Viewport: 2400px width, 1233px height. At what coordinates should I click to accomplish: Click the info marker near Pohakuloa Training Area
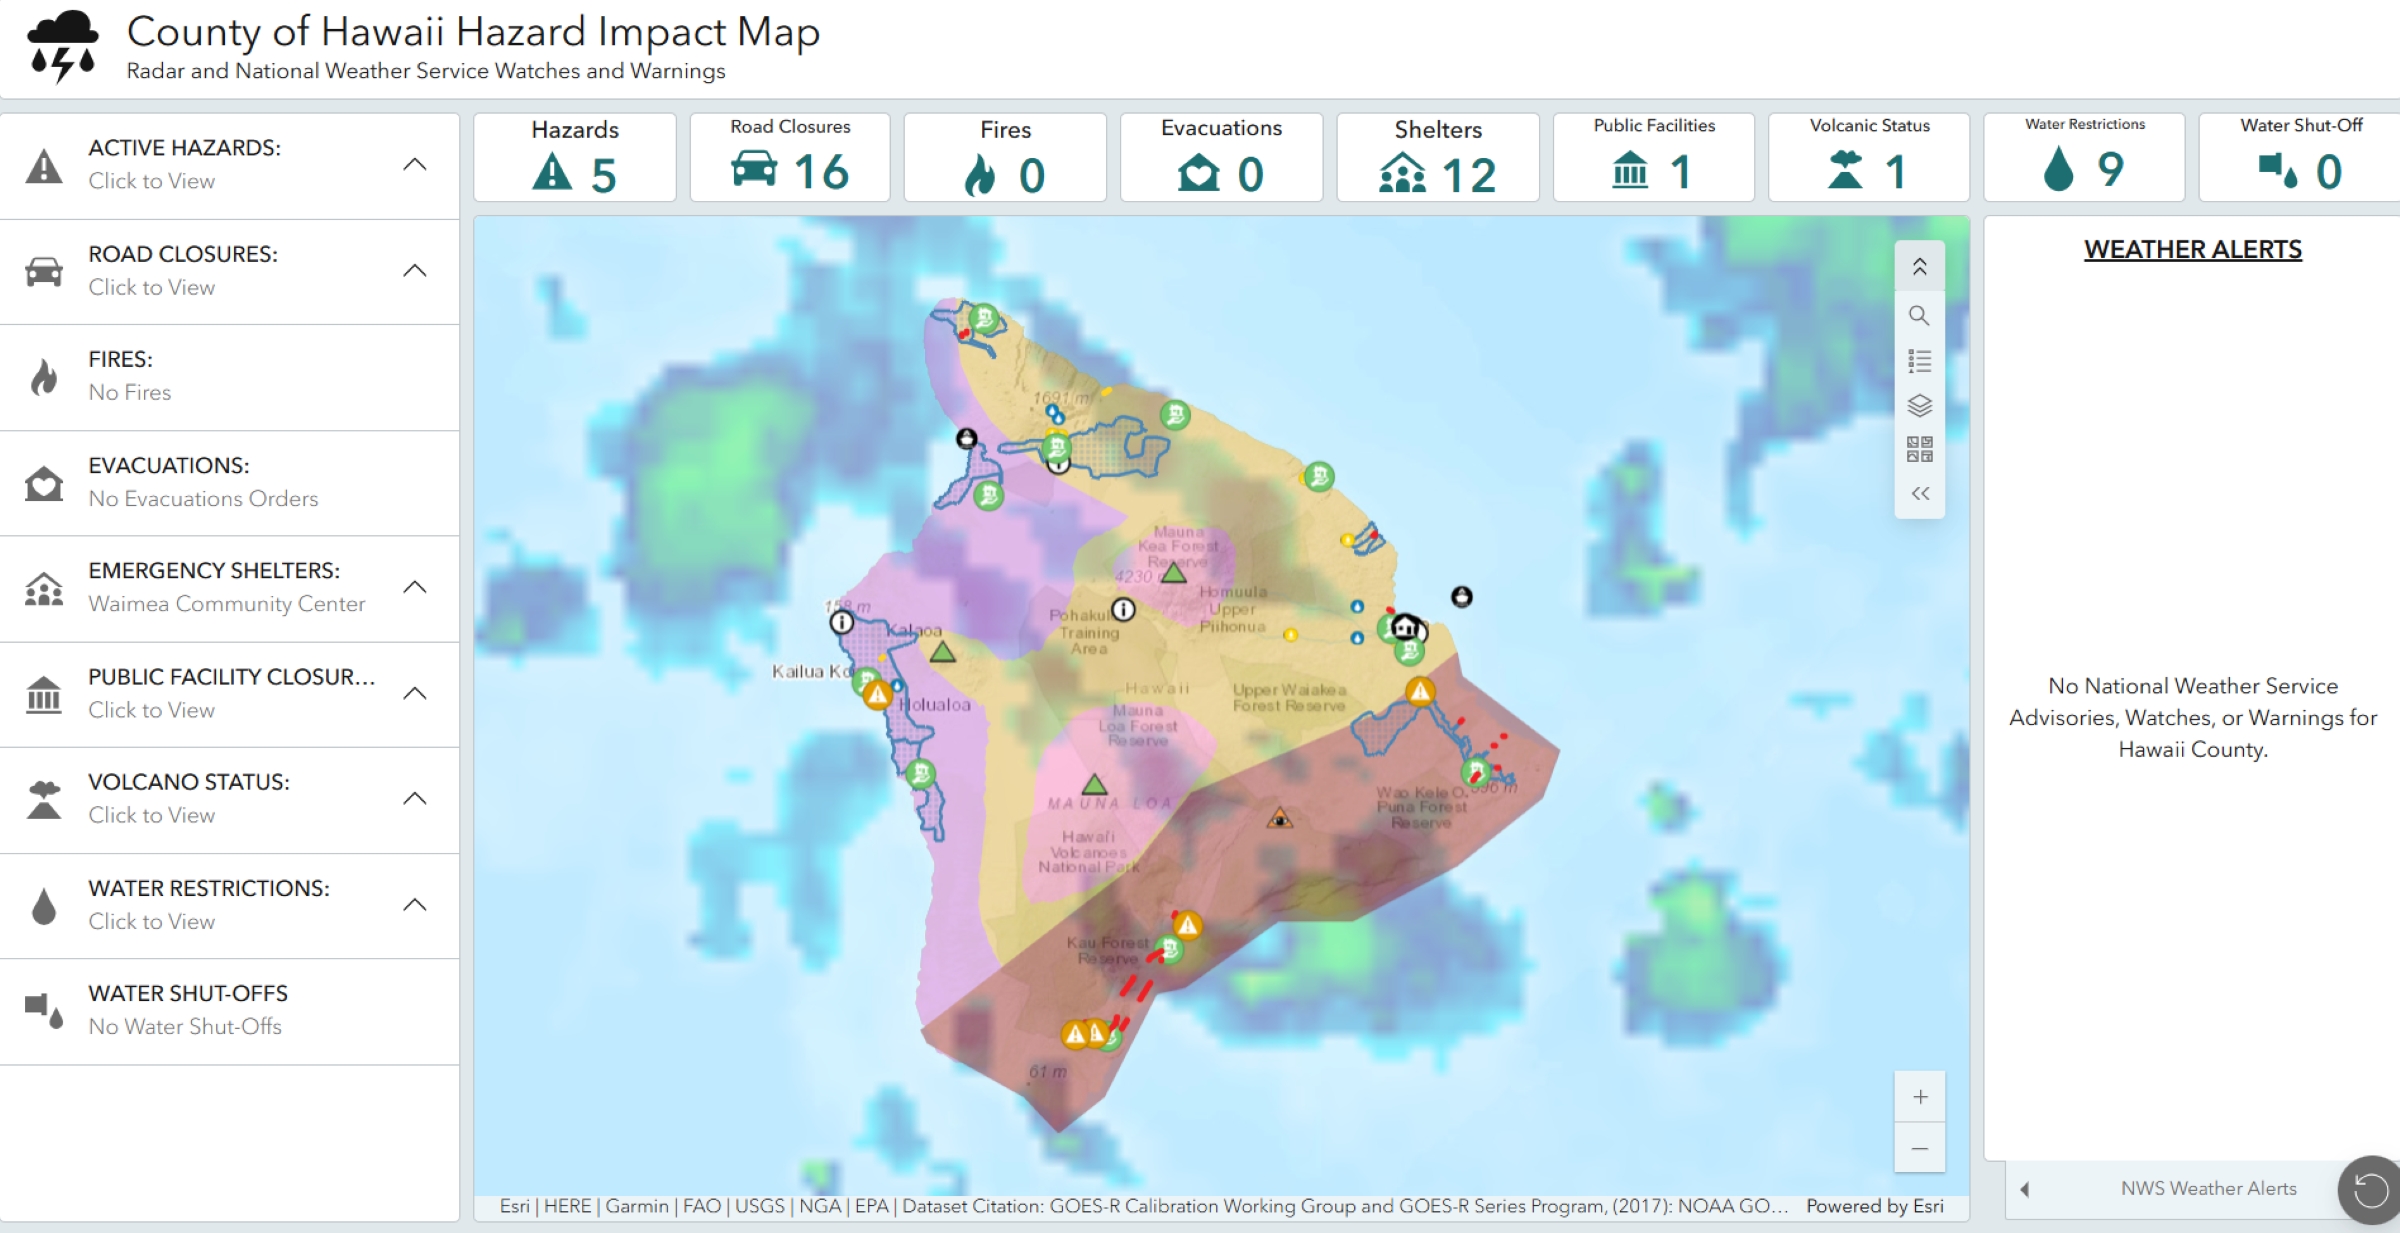pos(1123,609)
